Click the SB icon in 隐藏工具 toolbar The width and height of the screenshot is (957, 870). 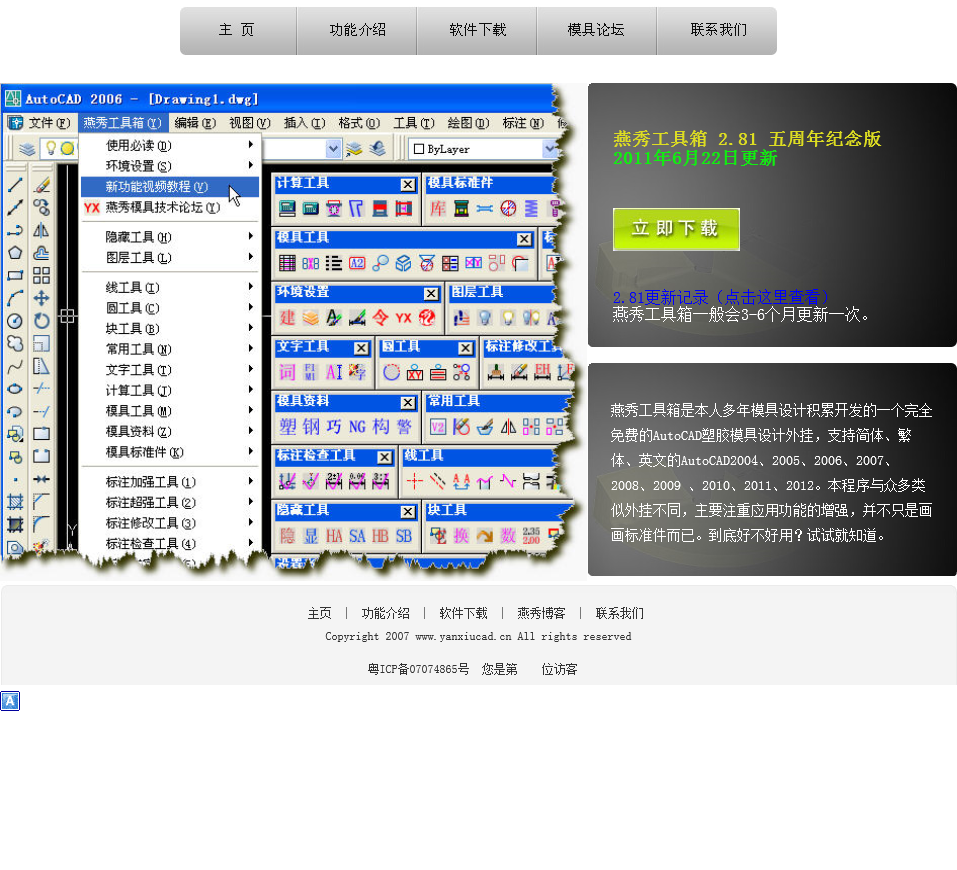click(x=403, y=536)
